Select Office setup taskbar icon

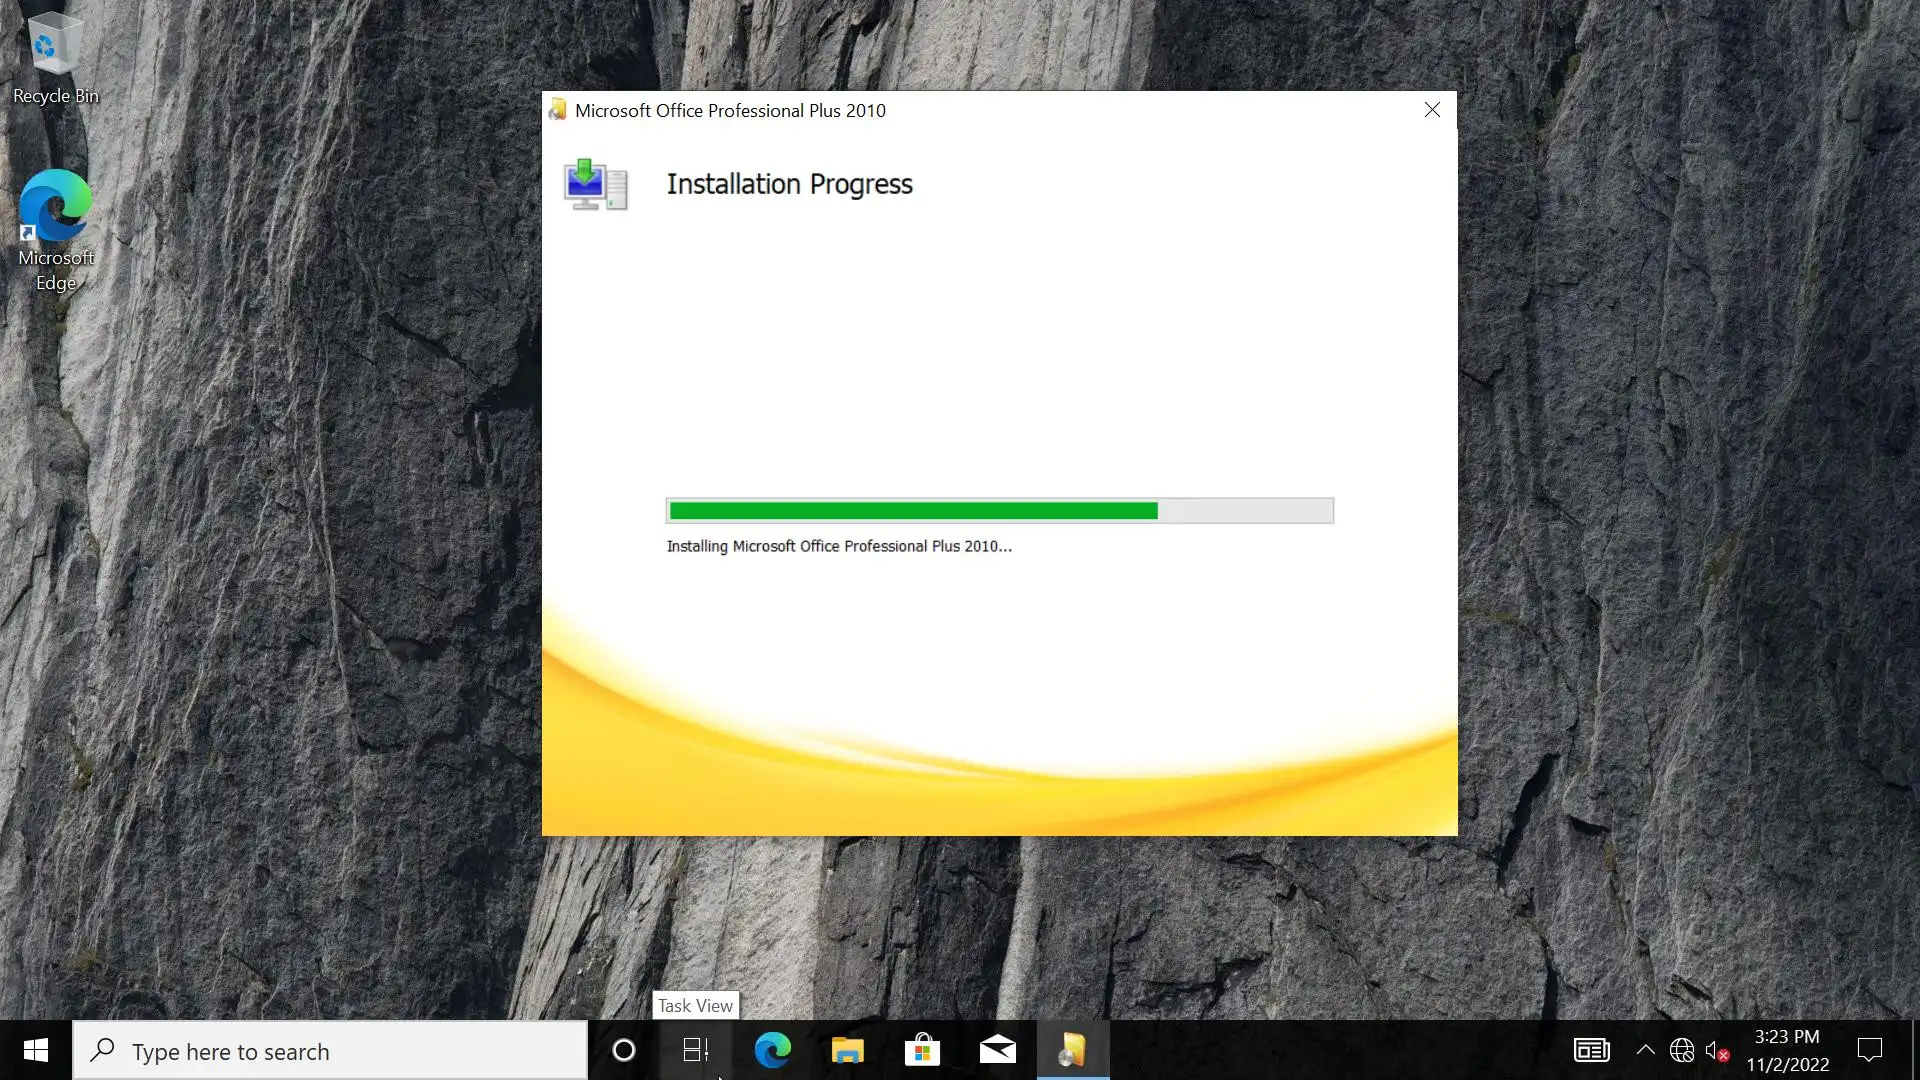[1072, 1050]
